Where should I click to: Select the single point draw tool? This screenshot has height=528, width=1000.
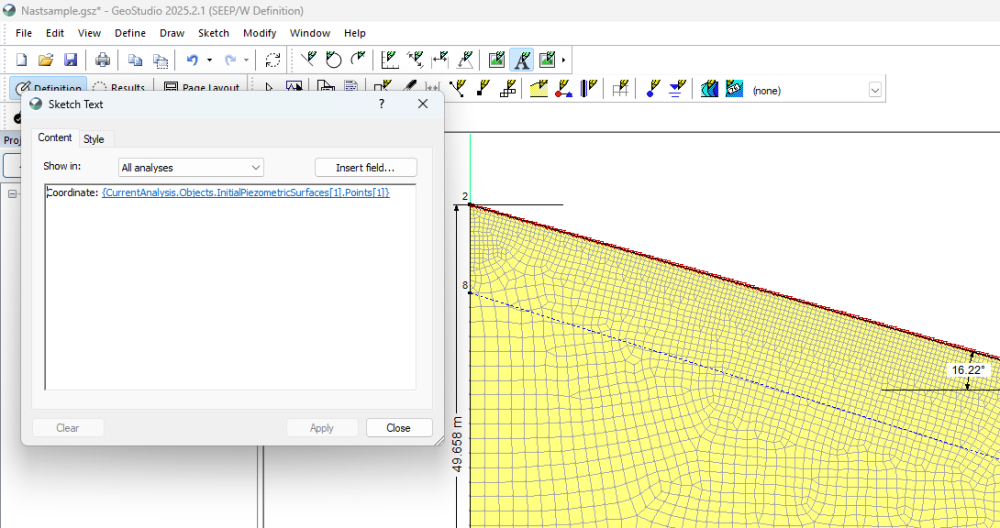pyautogui.click(x=483, y=89)
